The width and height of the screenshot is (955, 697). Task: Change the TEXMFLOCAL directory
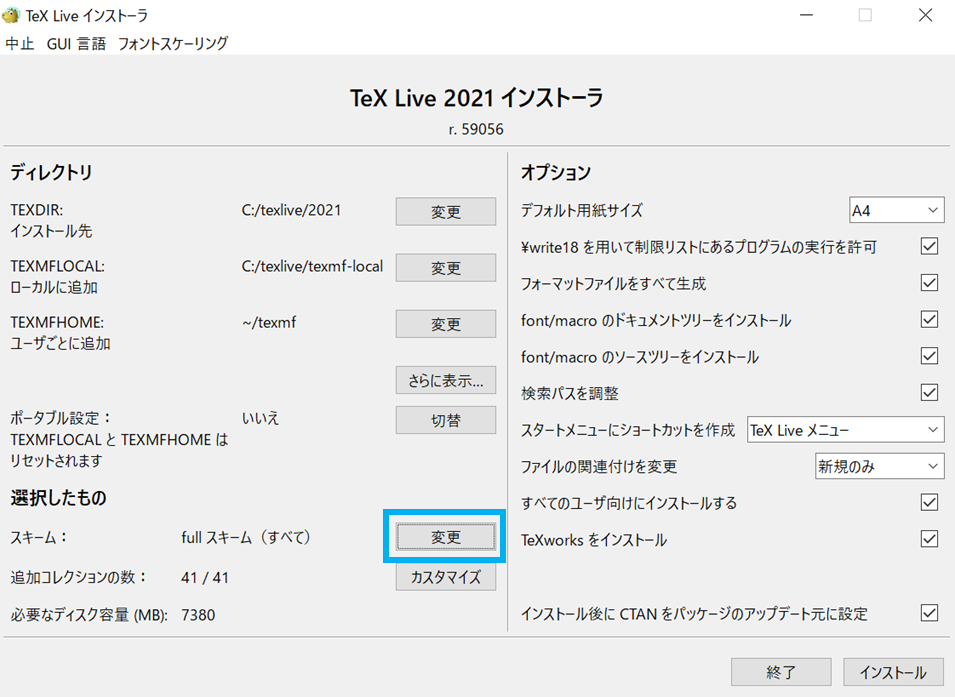[445, 267]
